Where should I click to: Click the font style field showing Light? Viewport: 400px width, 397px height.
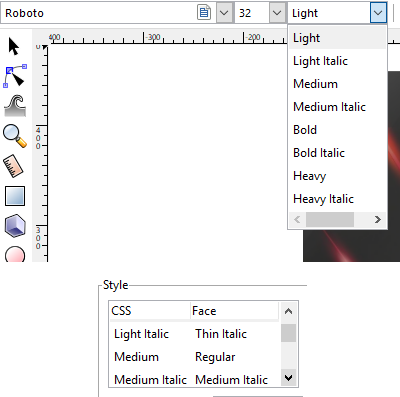329,13
